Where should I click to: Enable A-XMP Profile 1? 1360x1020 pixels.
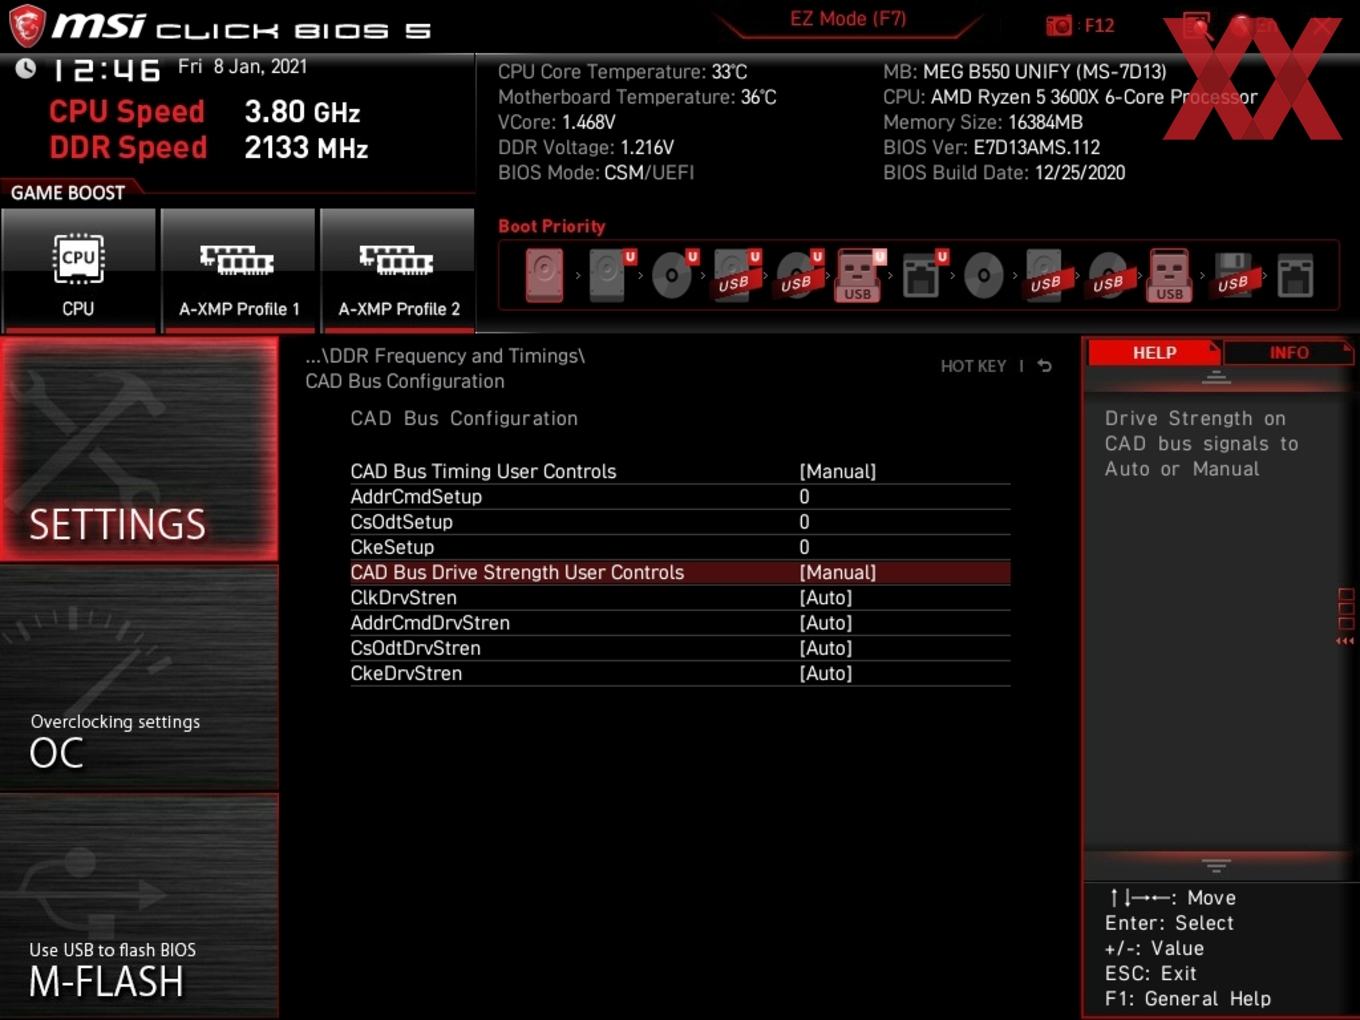coord(238,270)
